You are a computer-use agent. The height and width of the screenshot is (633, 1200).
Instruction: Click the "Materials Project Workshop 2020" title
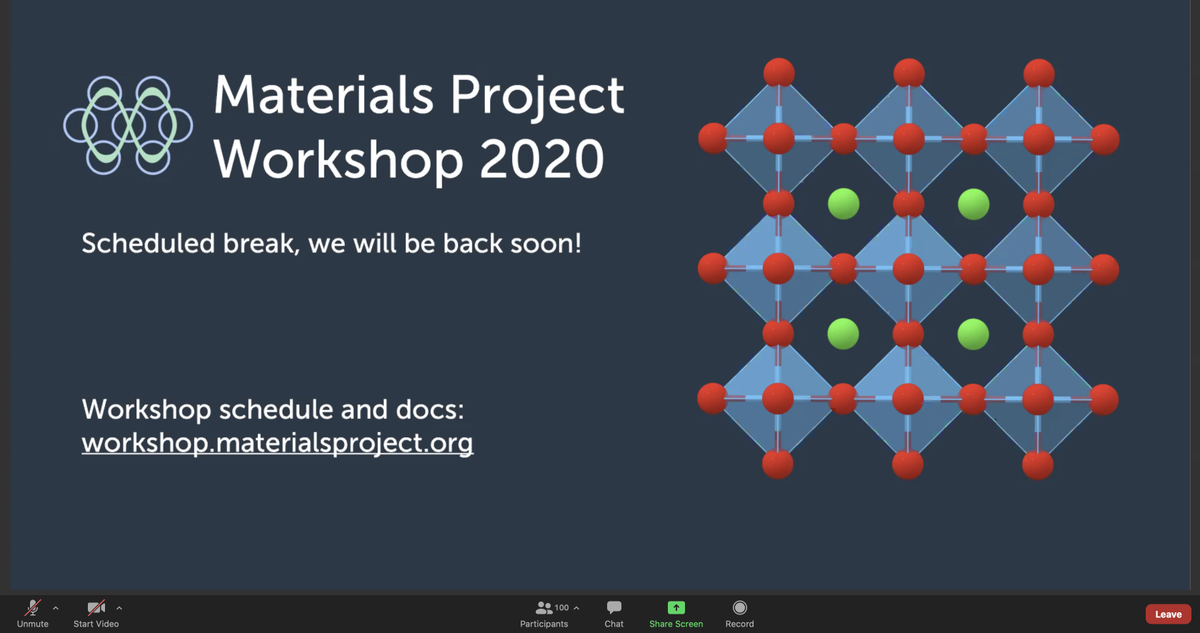tap(418, 127)
